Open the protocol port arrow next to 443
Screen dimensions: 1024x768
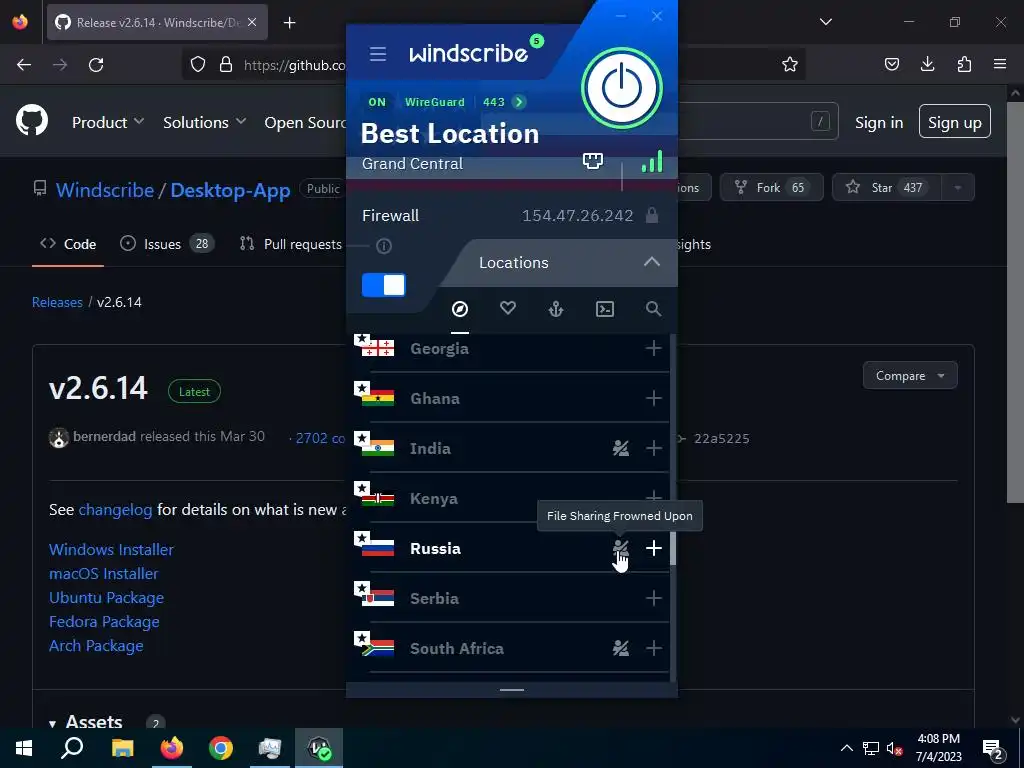[x=519, y=102]
